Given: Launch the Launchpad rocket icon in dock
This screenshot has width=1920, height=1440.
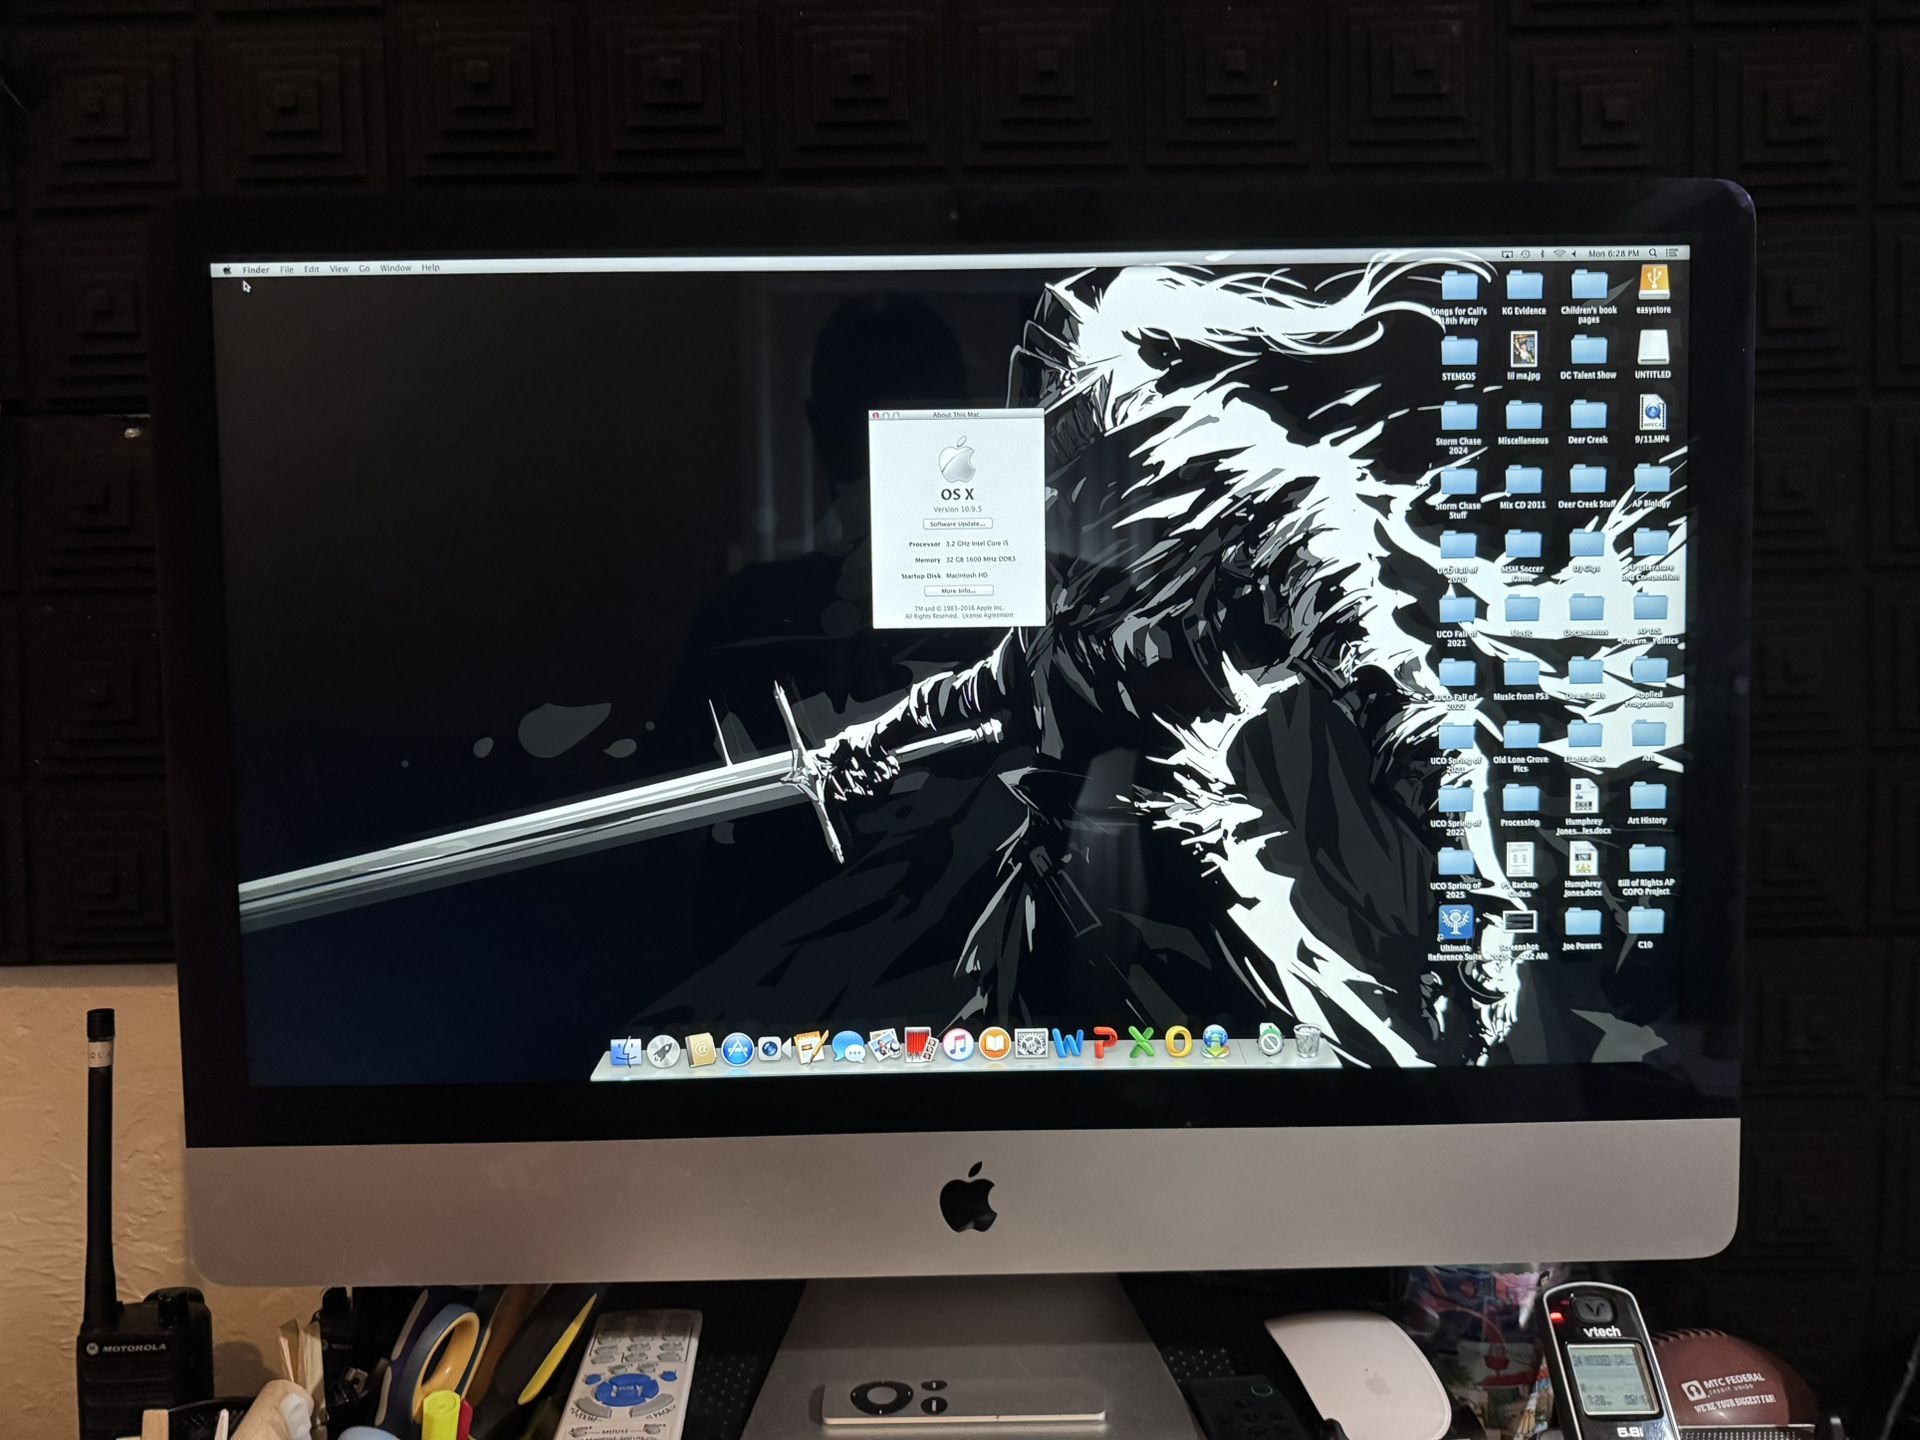Looking at the screenshot, I should 663,1051.
